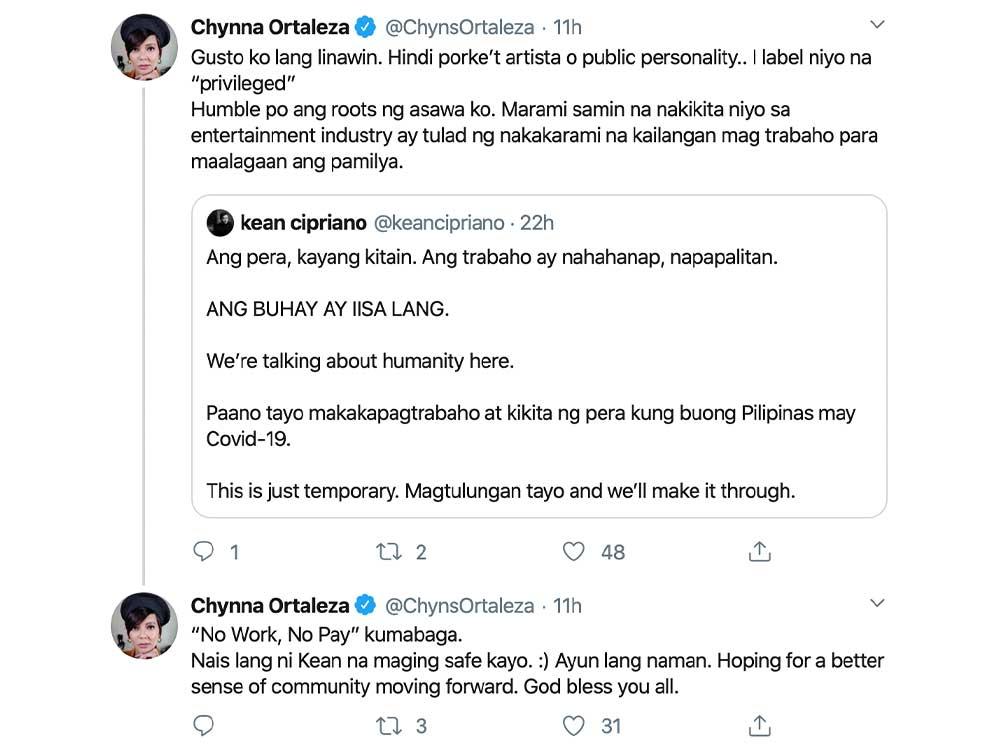Screen dimensions: 1000x750
Task: Like Chynna's 'No Work, No Pay' tweet
Action: pyautogui.click(x=572, y=725)
